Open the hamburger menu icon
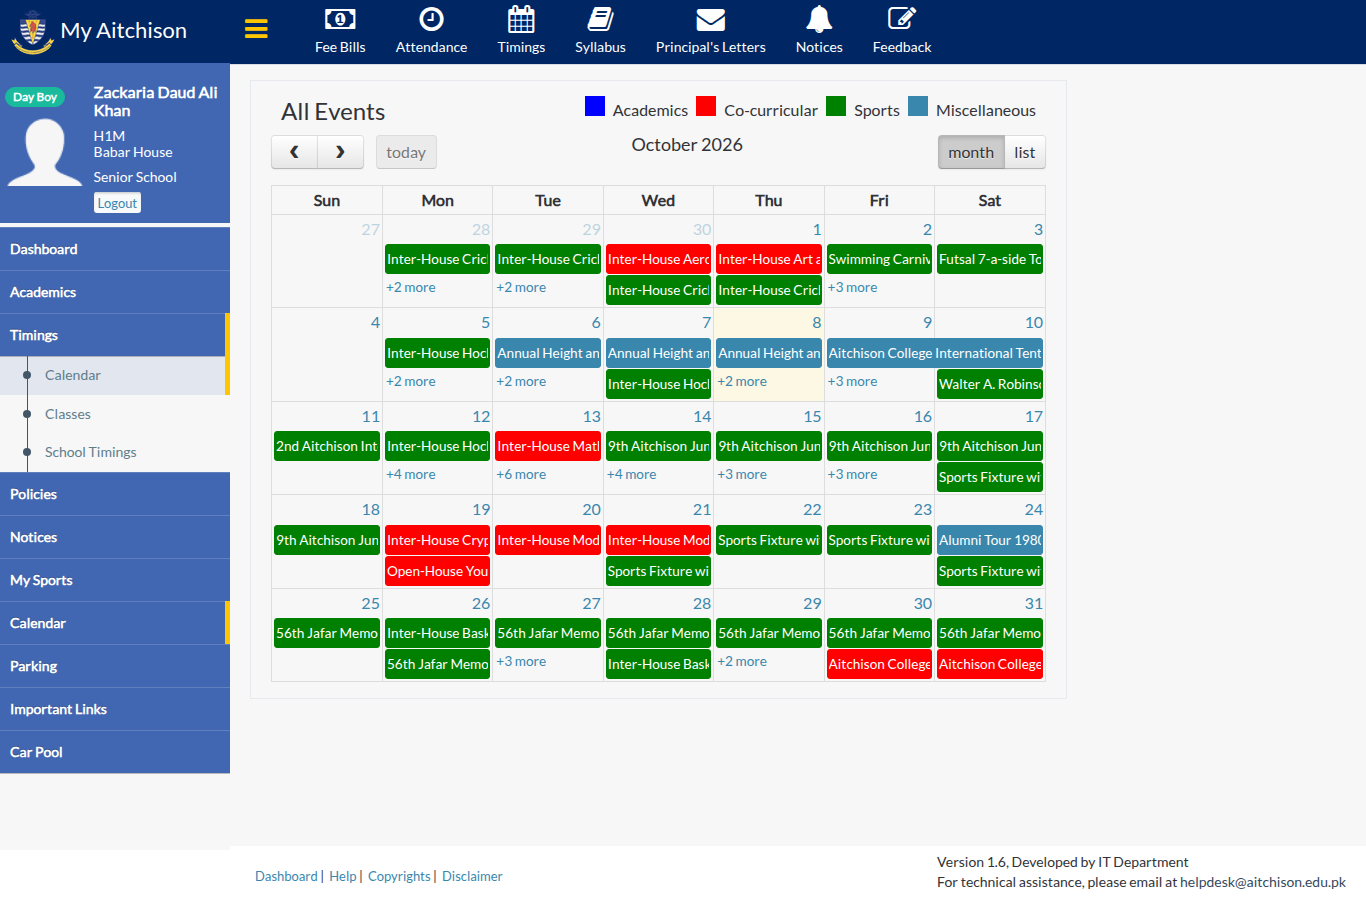The height and width of the screenshot is (900, 1366). 256,29
